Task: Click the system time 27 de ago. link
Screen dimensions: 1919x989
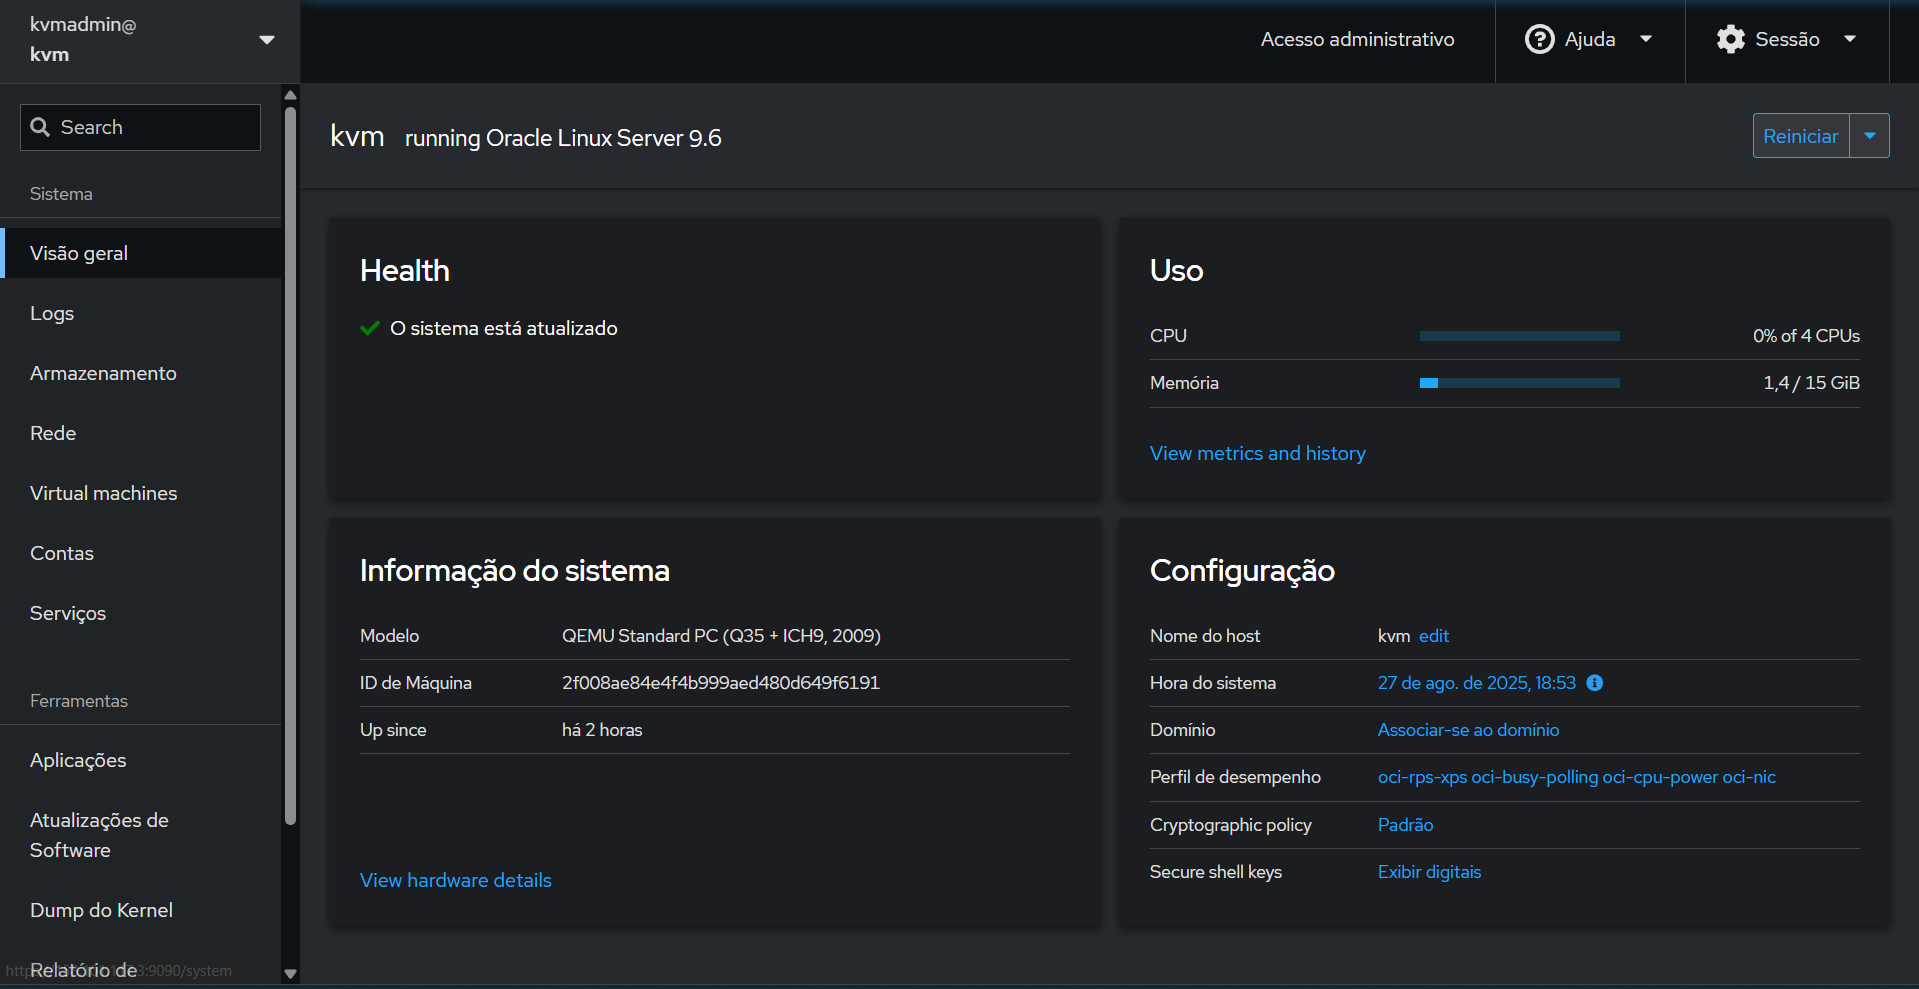Action: [1476, 683]
